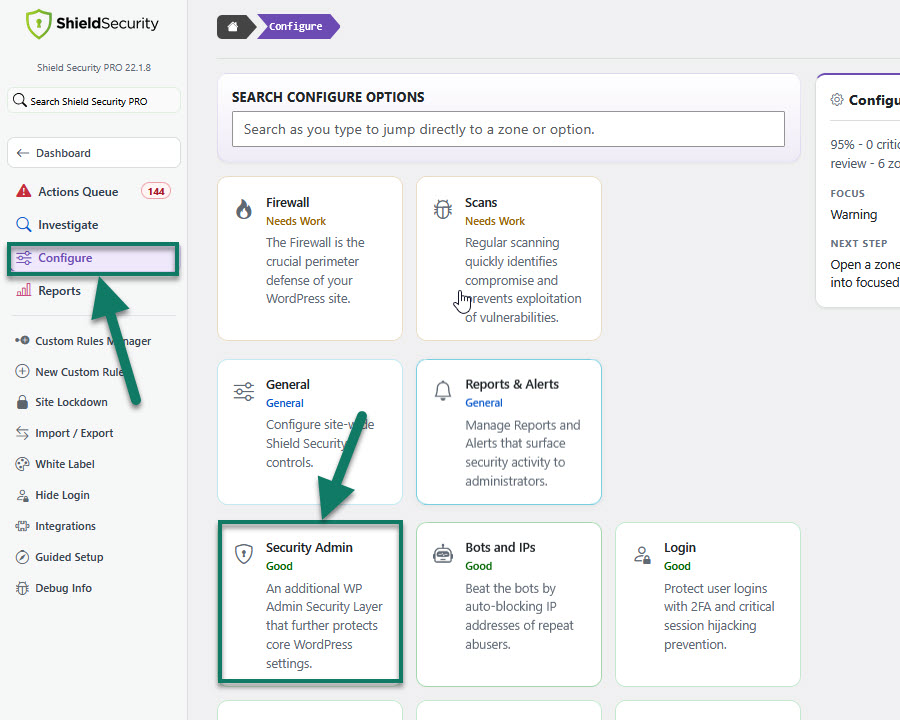Click the White Label palette icon
900x720 pixels.
22,464
